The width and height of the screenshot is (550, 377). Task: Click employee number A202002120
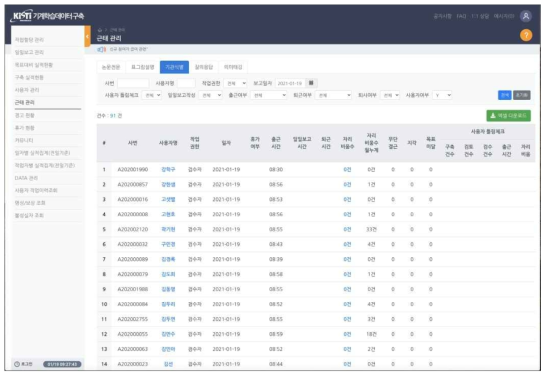pos(133,229)
